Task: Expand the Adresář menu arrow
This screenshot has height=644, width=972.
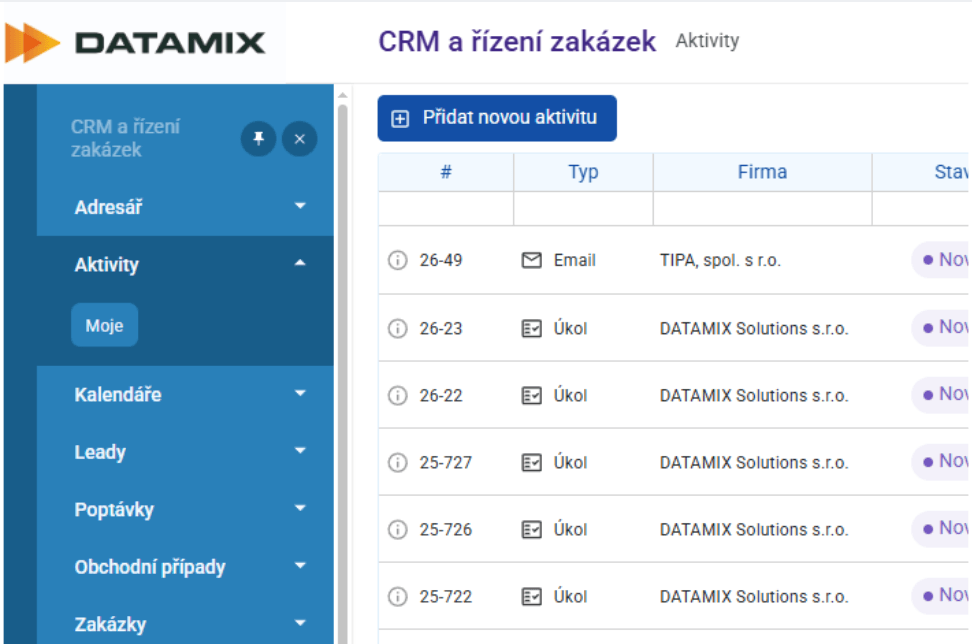Action: [x=300, y=206]
